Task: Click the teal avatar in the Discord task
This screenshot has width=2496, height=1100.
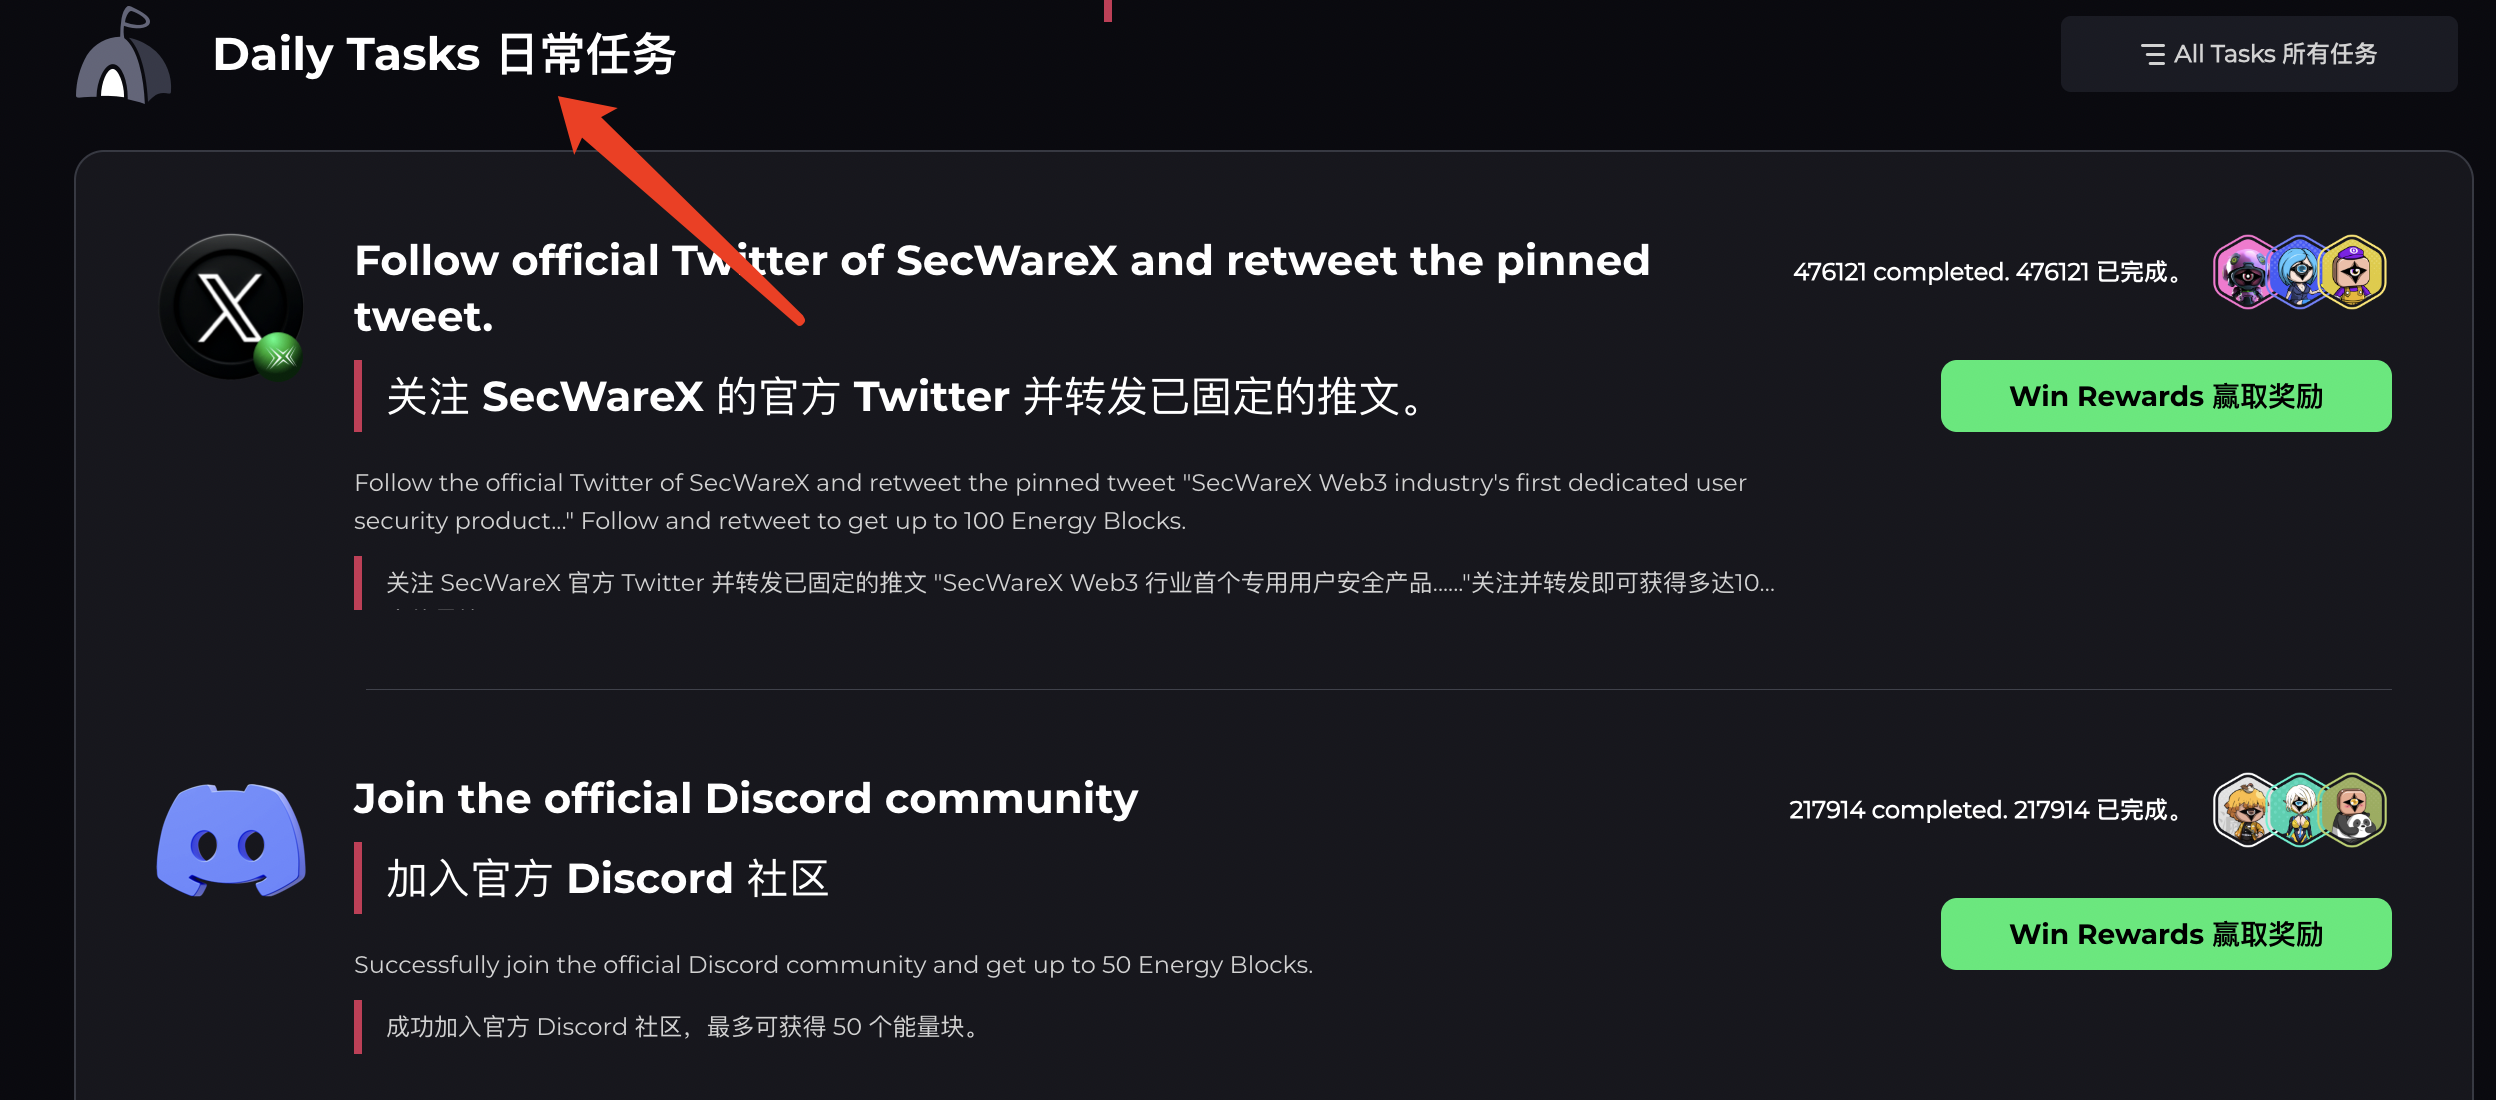Action: (2299, 810)
